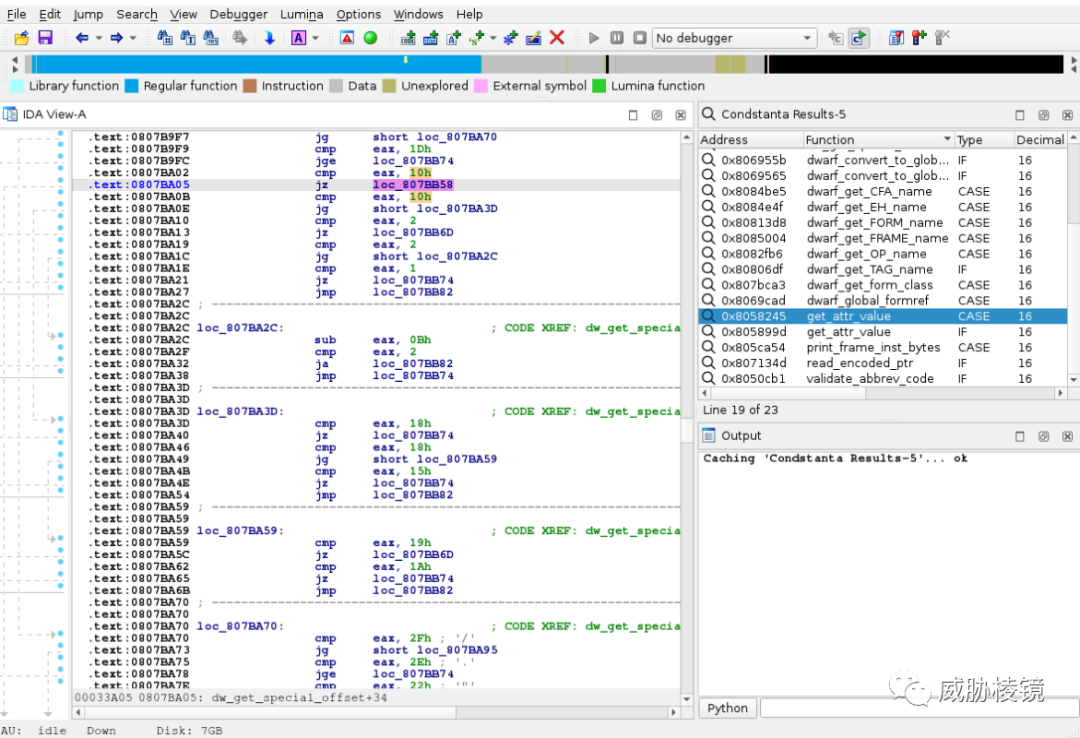Screen dimensions: 1080x738
Task: Click the loc_807BA2C label in disassembly
Action: [240, 327]
